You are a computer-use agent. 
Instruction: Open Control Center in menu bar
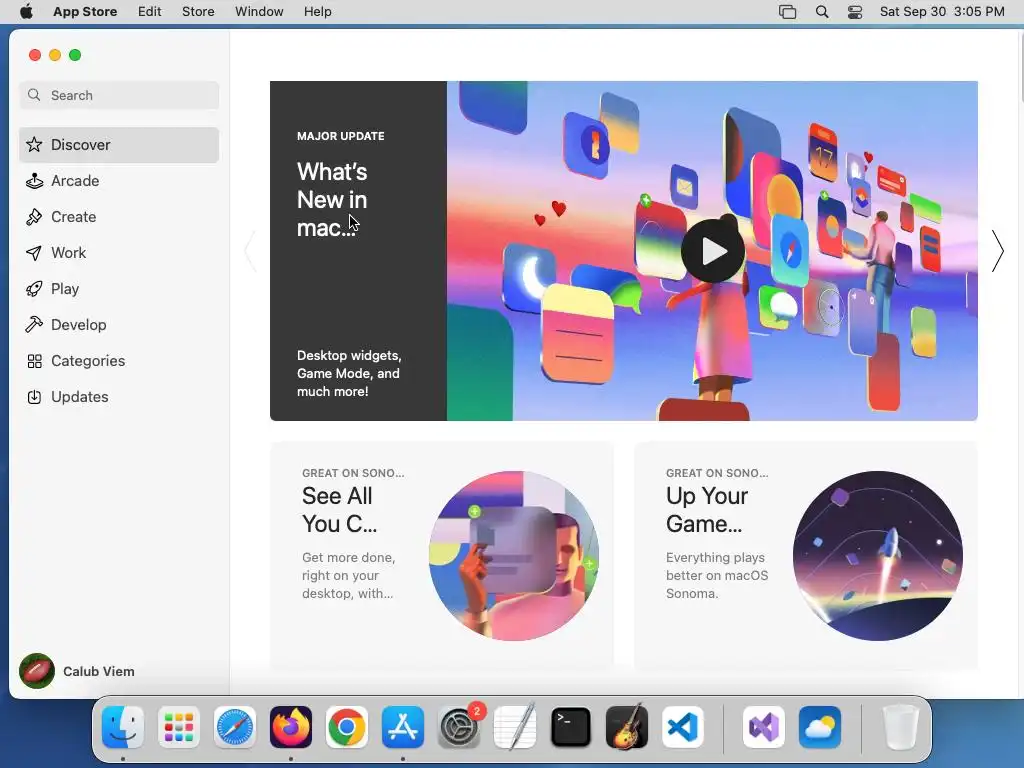tap(855, 12)
